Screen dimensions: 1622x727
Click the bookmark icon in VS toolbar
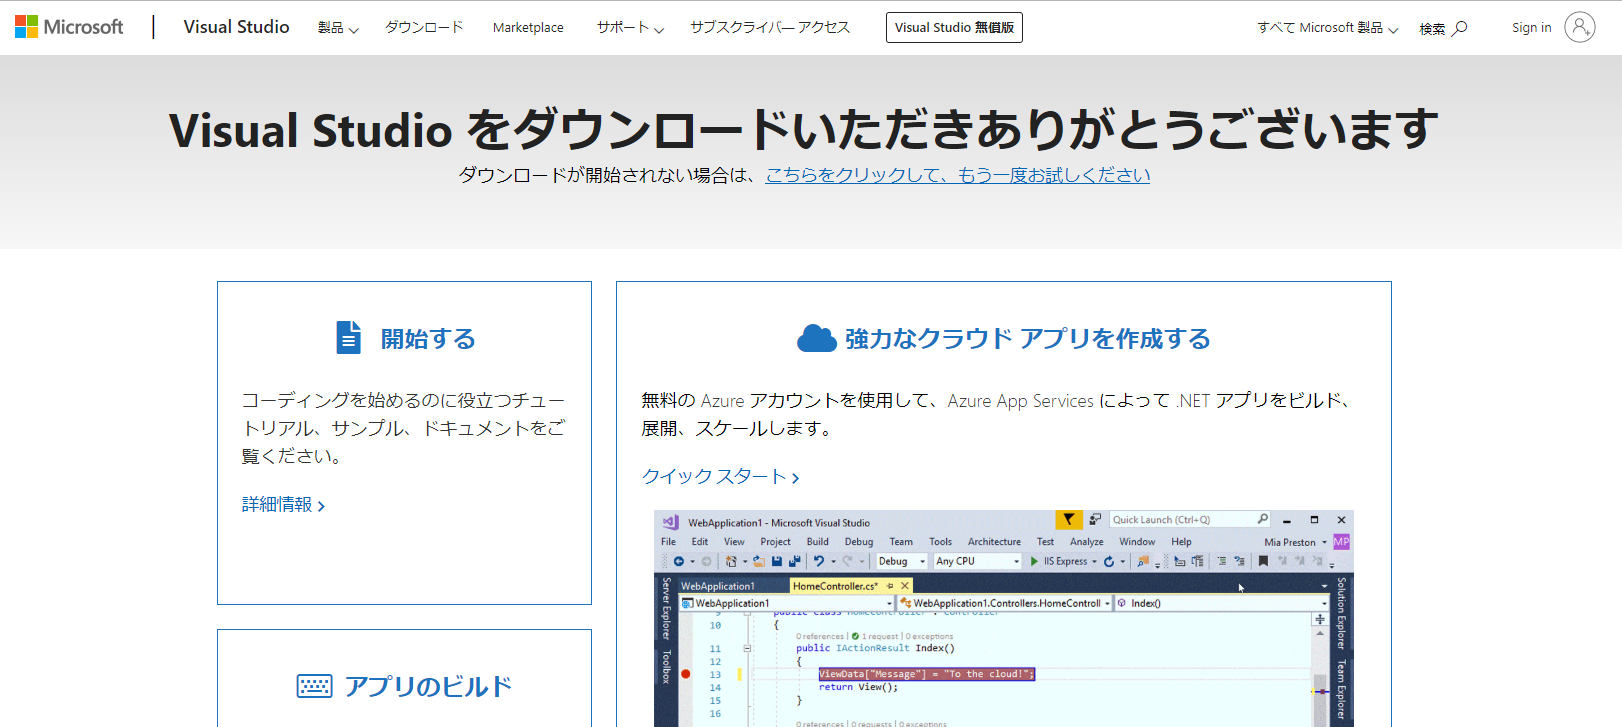(1263, 561)
